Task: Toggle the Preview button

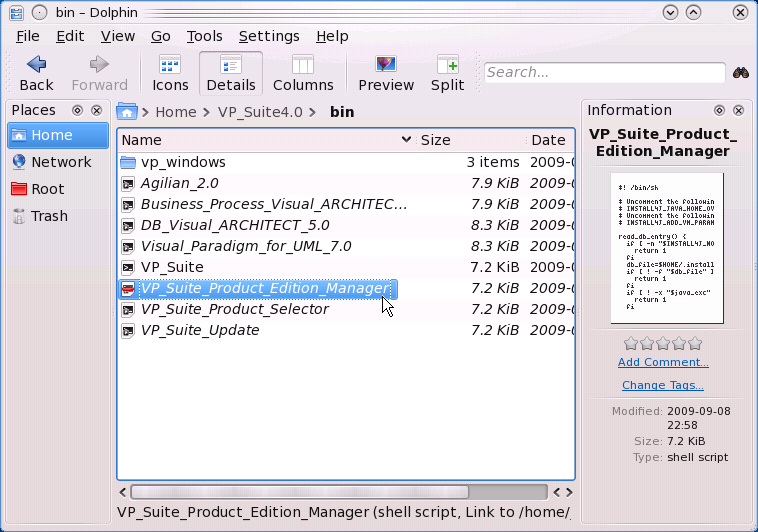Action: pos(386,74)
